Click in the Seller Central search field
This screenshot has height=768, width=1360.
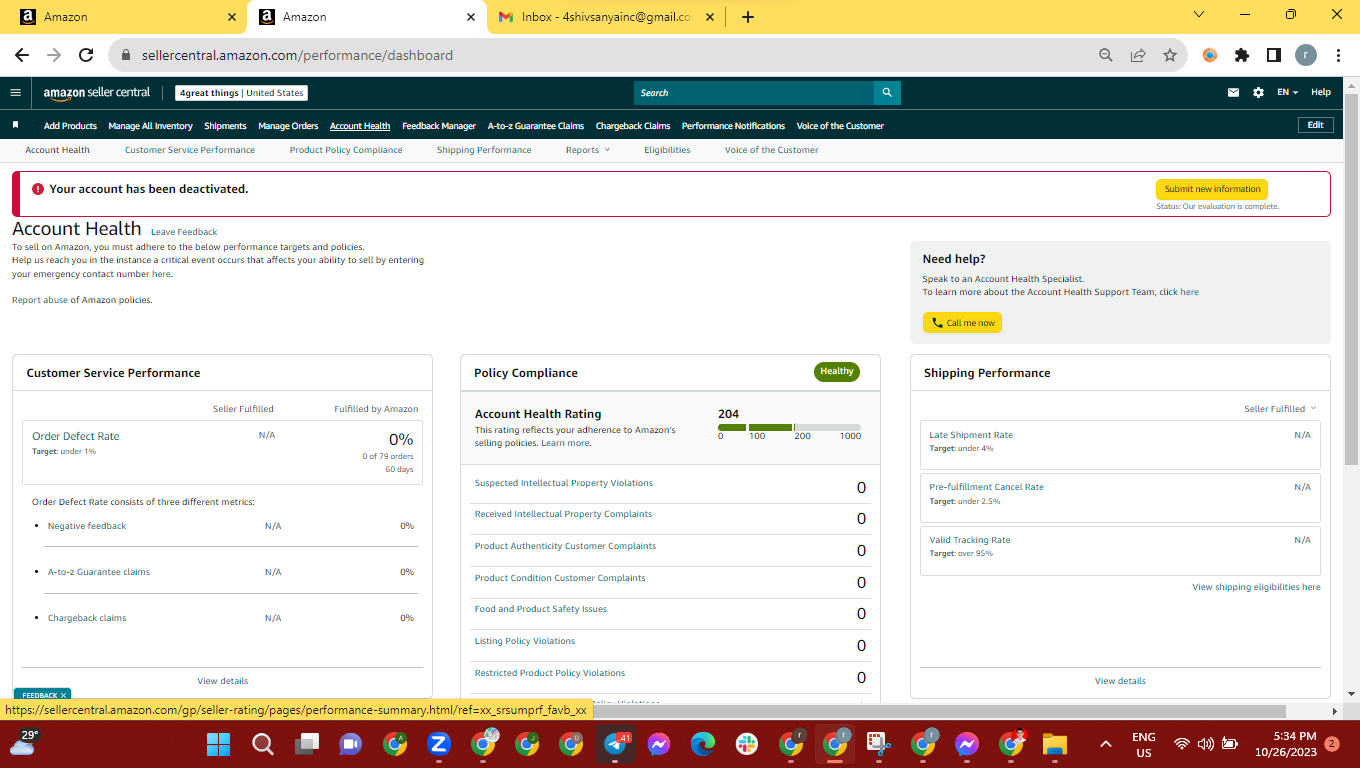754,93
